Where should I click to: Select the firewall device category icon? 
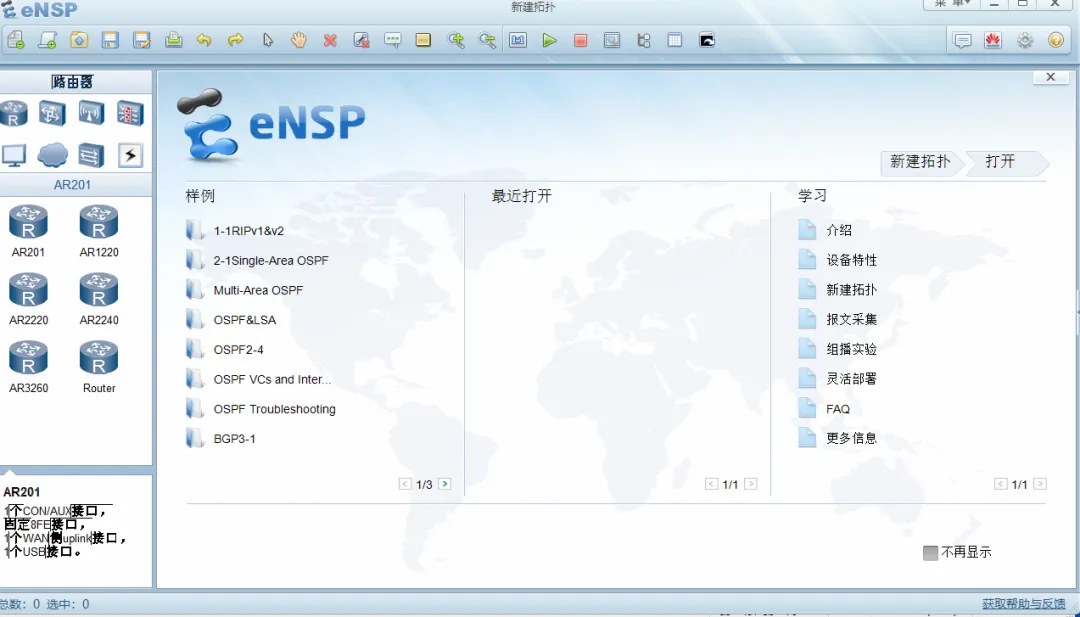(x=130, y=113)
